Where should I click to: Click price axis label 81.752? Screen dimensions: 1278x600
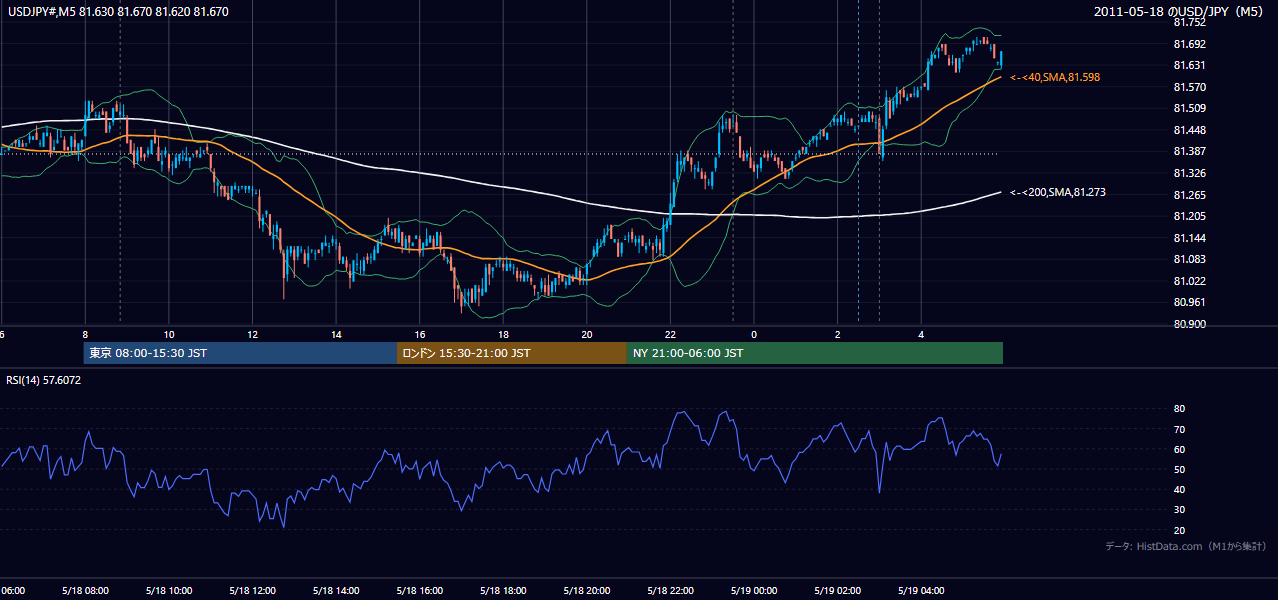coord(1188,22)
